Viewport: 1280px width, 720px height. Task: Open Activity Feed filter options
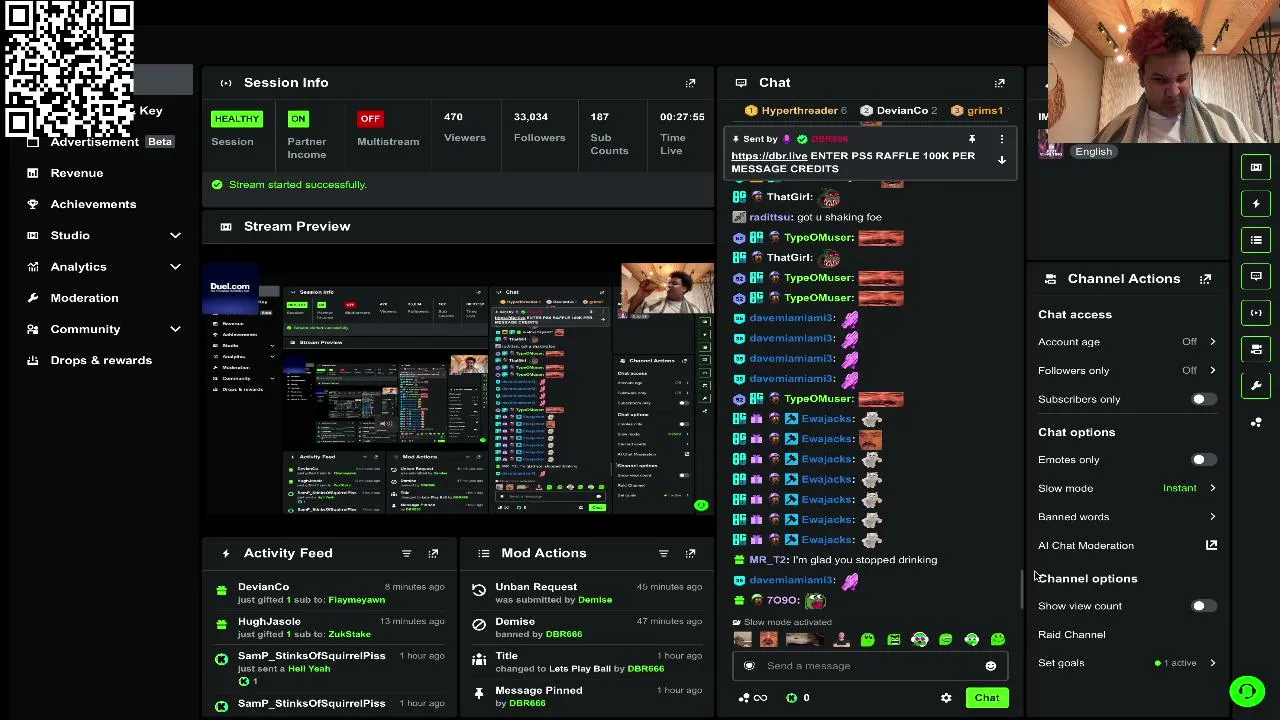[x=406, y=553]
